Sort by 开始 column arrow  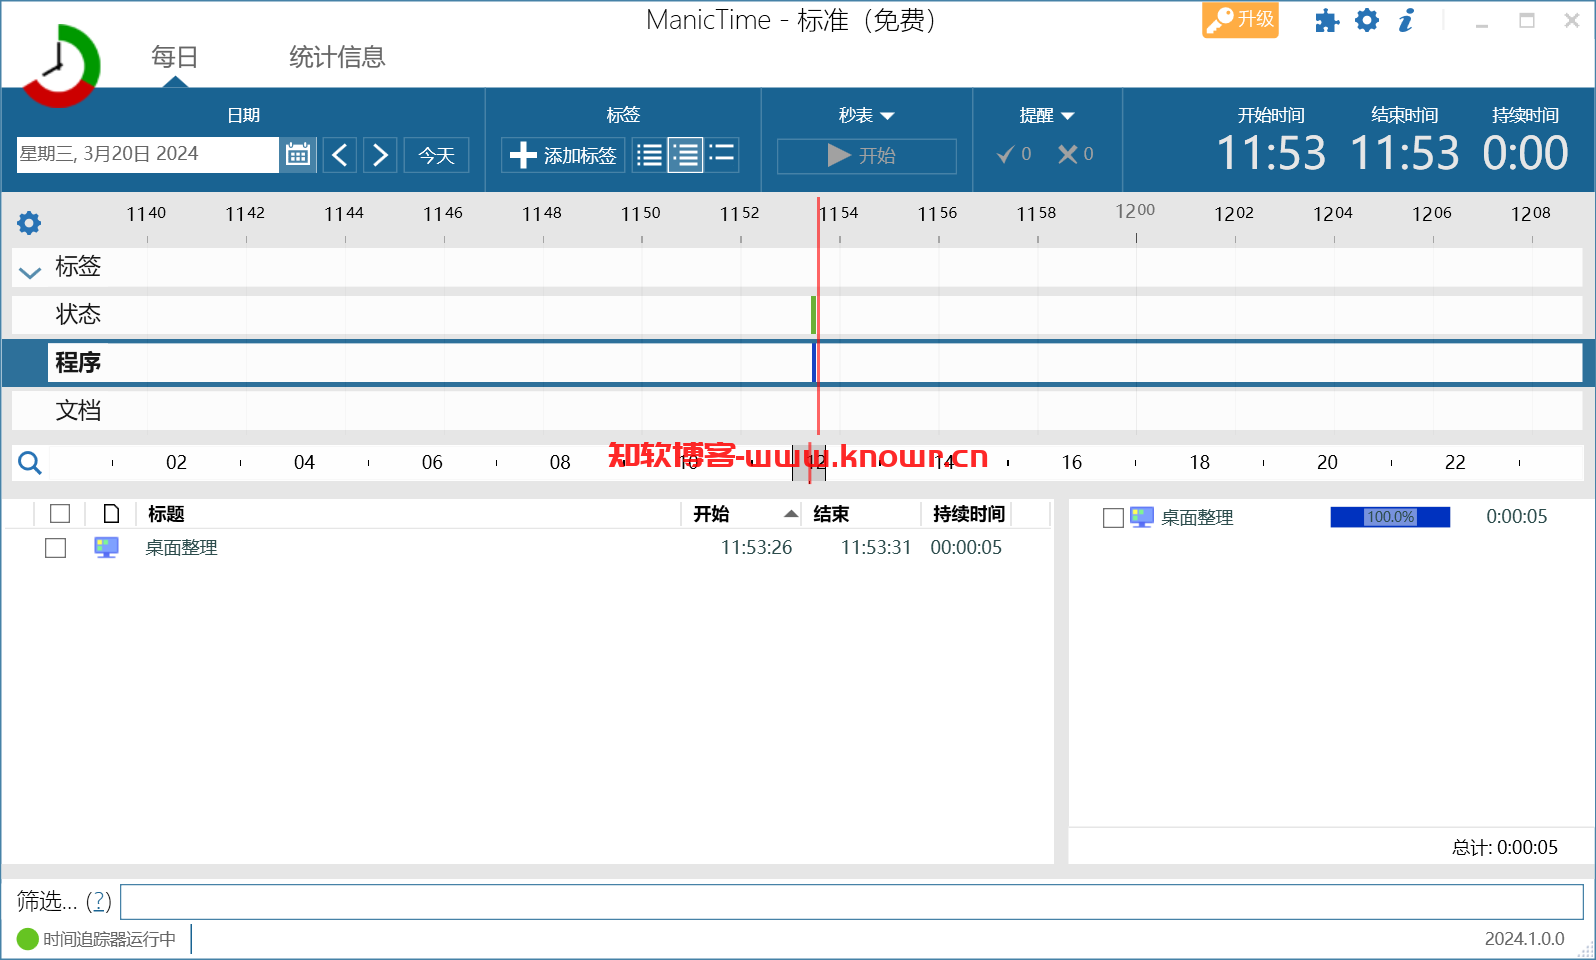click(791, 514)
